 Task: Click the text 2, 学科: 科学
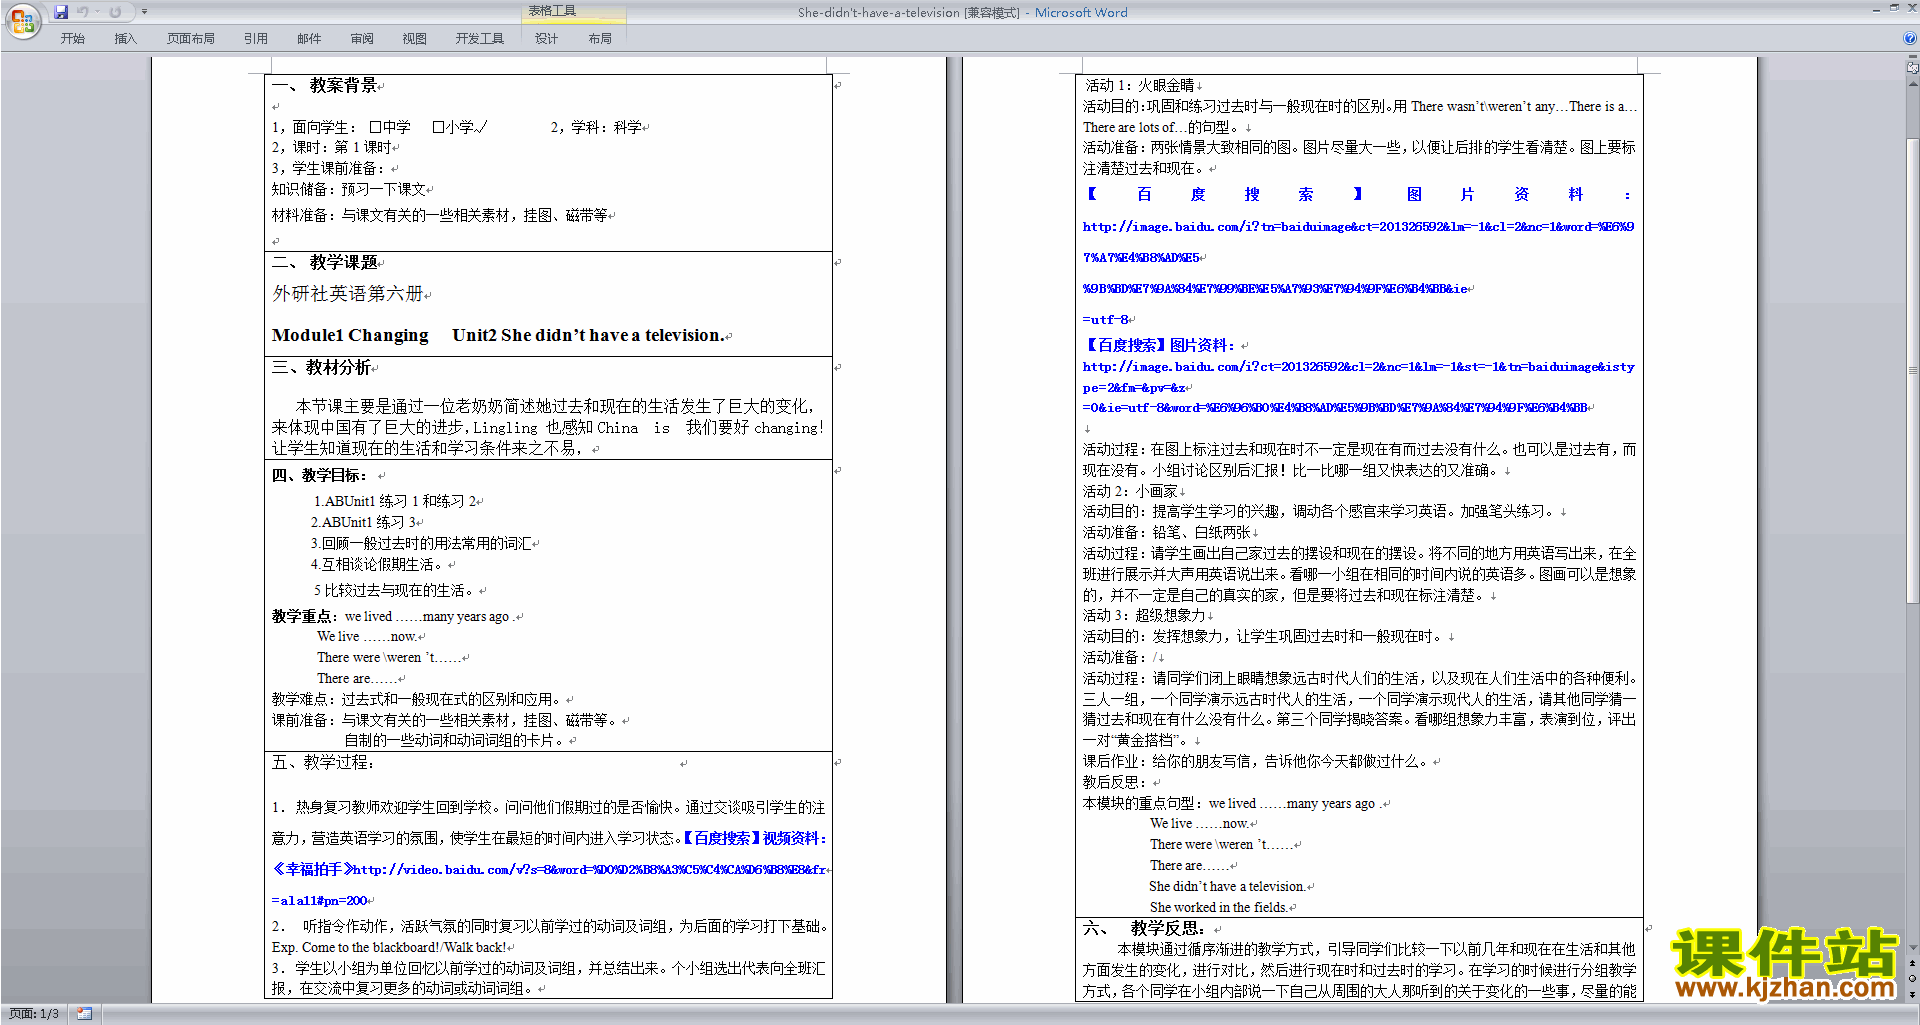[596, 127]
